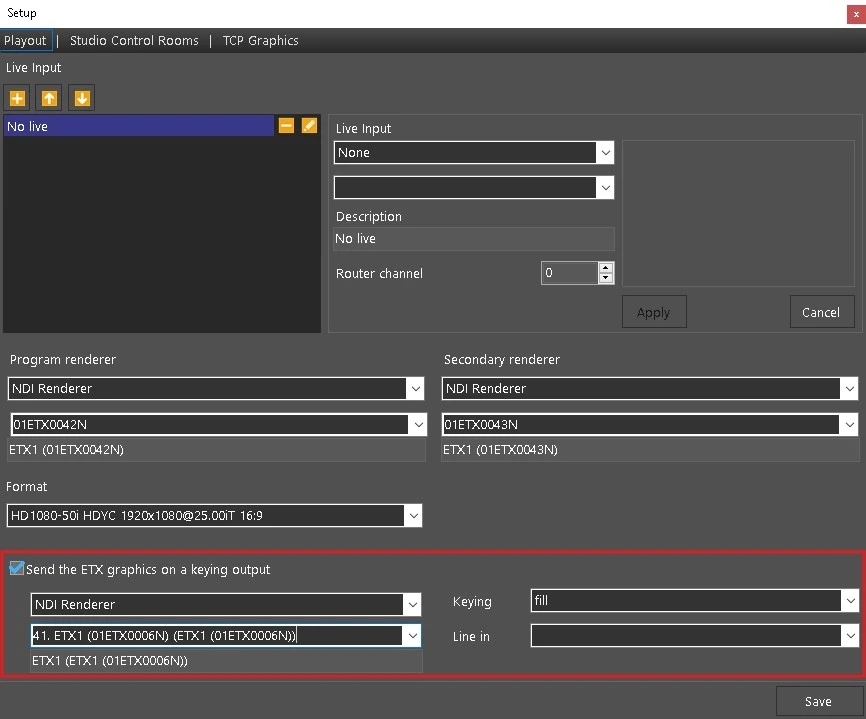Uncheck Send the ETX graphics on keying output
Image resolution: width=866 pixels, height=719 pixels.
(x=17, y=569)
